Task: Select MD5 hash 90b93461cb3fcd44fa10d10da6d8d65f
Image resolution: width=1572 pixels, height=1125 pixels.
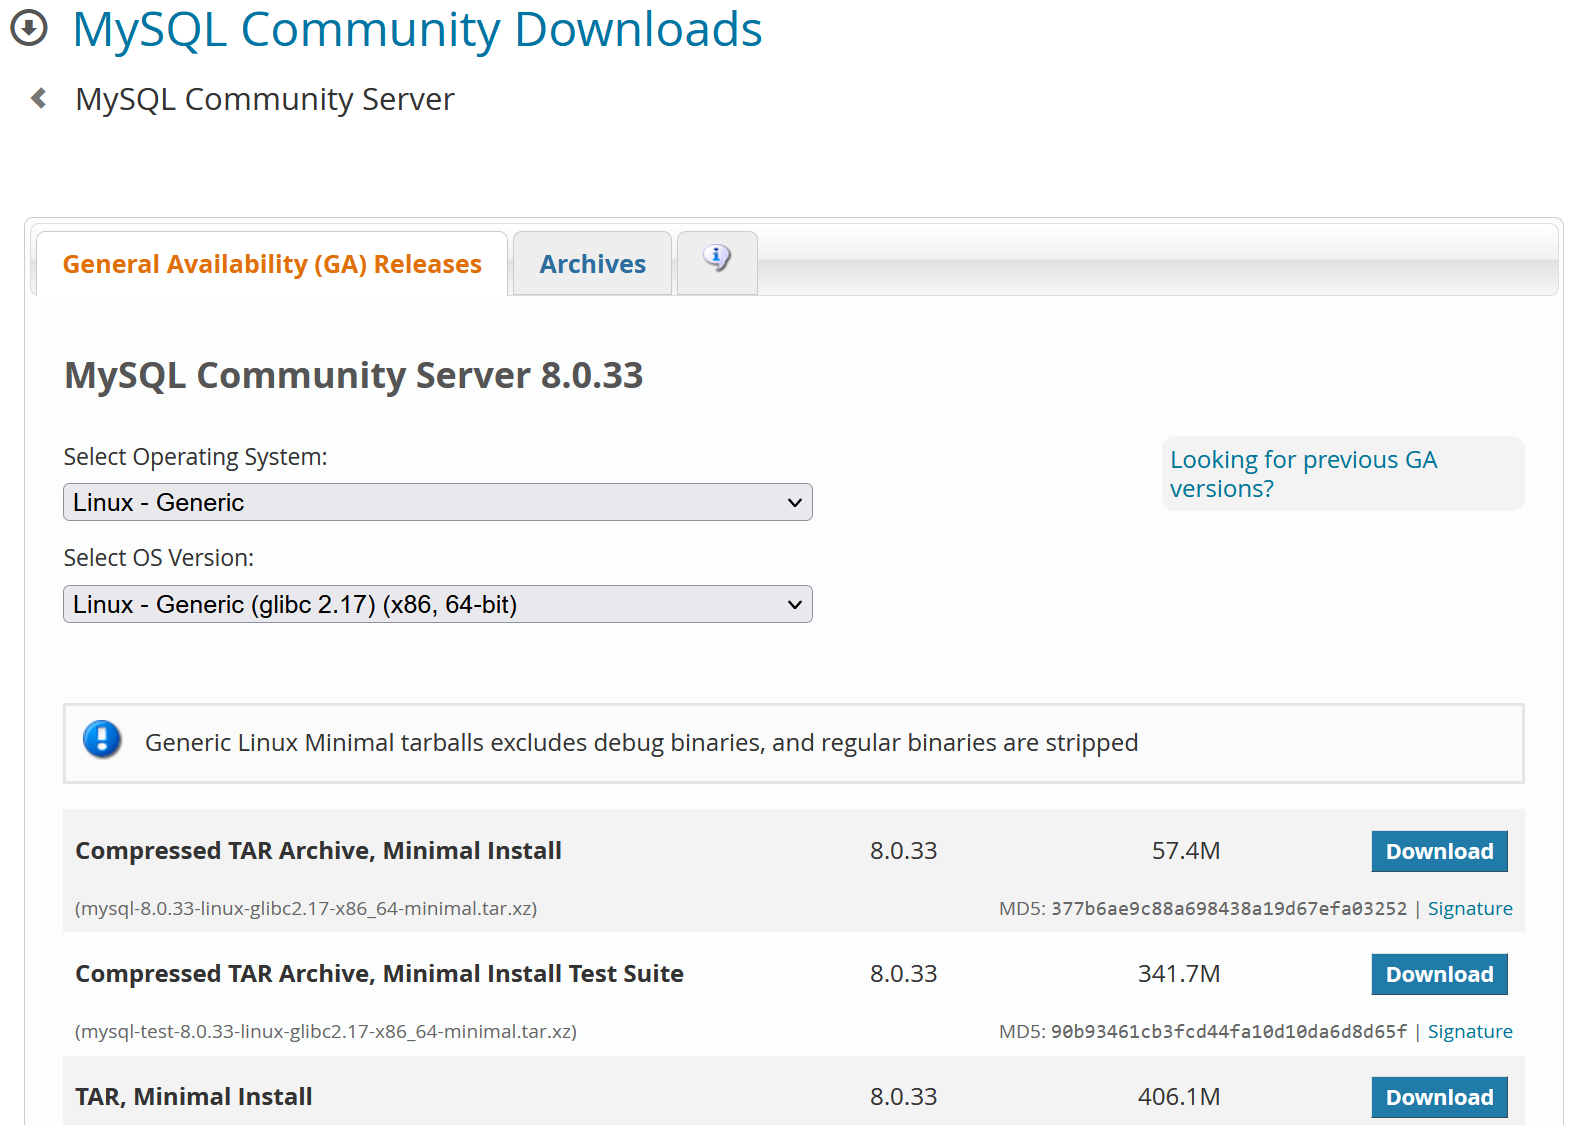Action: click(x=1229, y=1031)
